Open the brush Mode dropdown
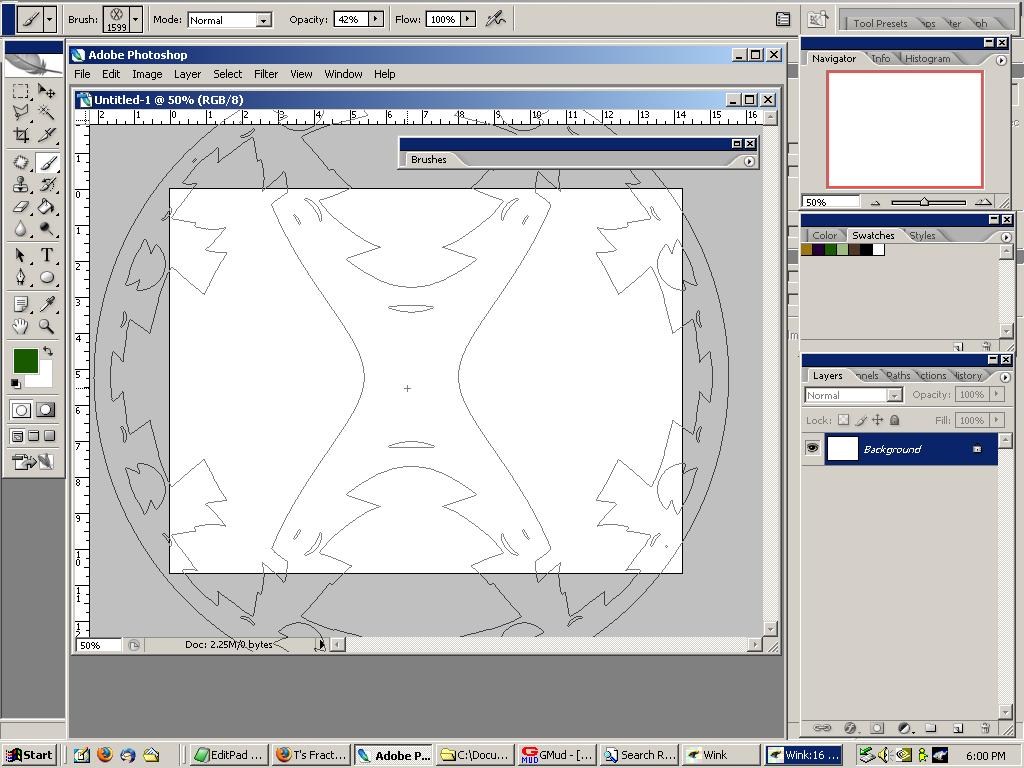Image resolution: width=1024 pixels, height=768 pixels. pos(263,20)
